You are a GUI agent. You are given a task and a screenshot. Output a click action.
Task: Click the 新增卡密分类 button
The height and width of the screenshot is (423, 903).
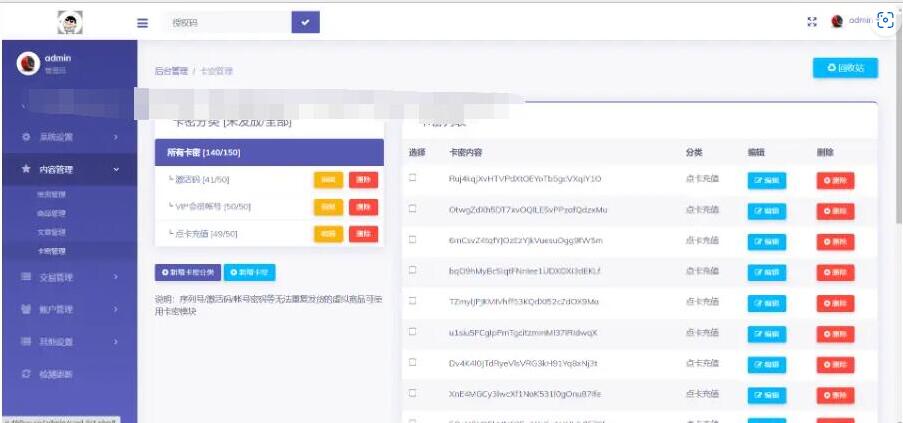tap(188, 272)
